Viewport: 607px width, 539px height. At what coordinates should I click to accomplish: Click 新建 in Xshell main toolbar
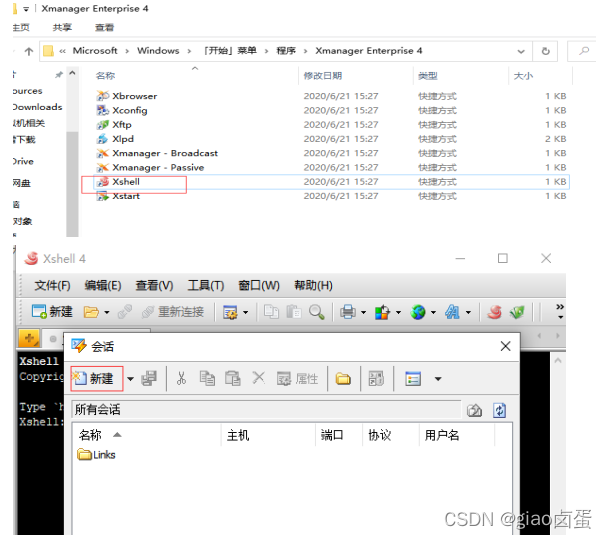click(52, 312)
